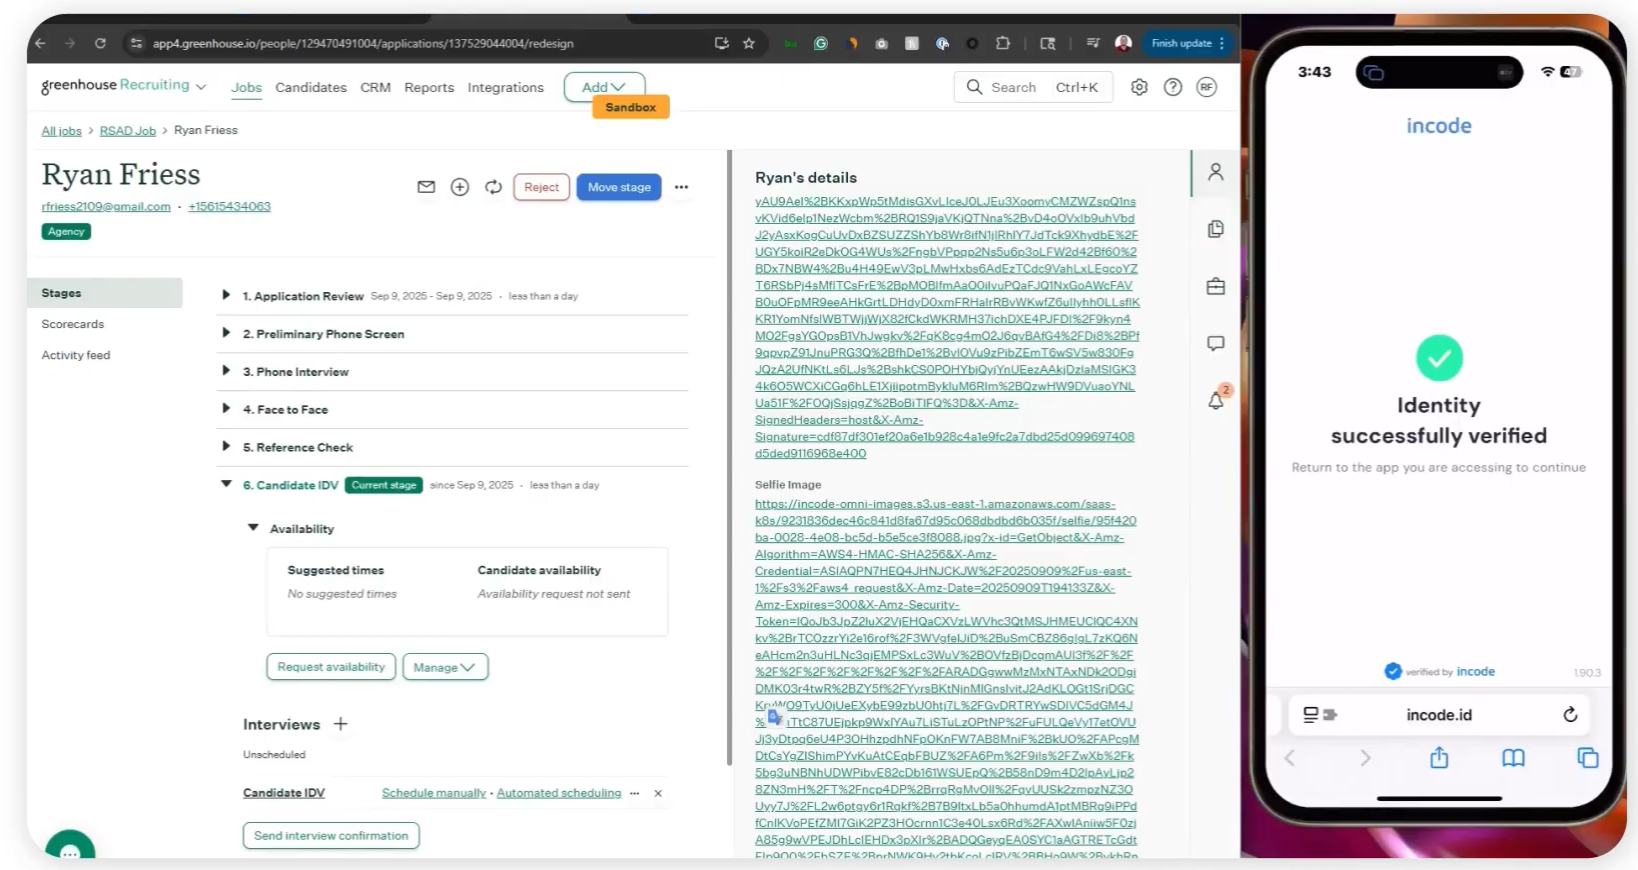The width and height of the screenshot is (1638, 870).
Task: Open the Greenhouse Recruiting product switcher
Action: click(124, 86)
